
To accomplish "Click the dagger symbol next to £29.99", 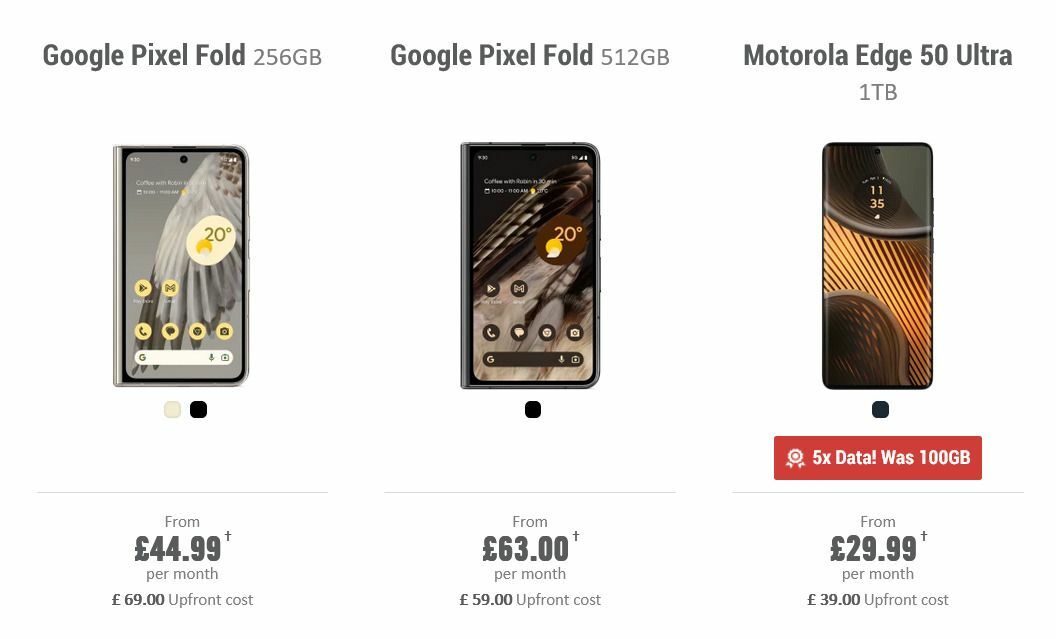I will pyautogui.click(x=922, y=536).
